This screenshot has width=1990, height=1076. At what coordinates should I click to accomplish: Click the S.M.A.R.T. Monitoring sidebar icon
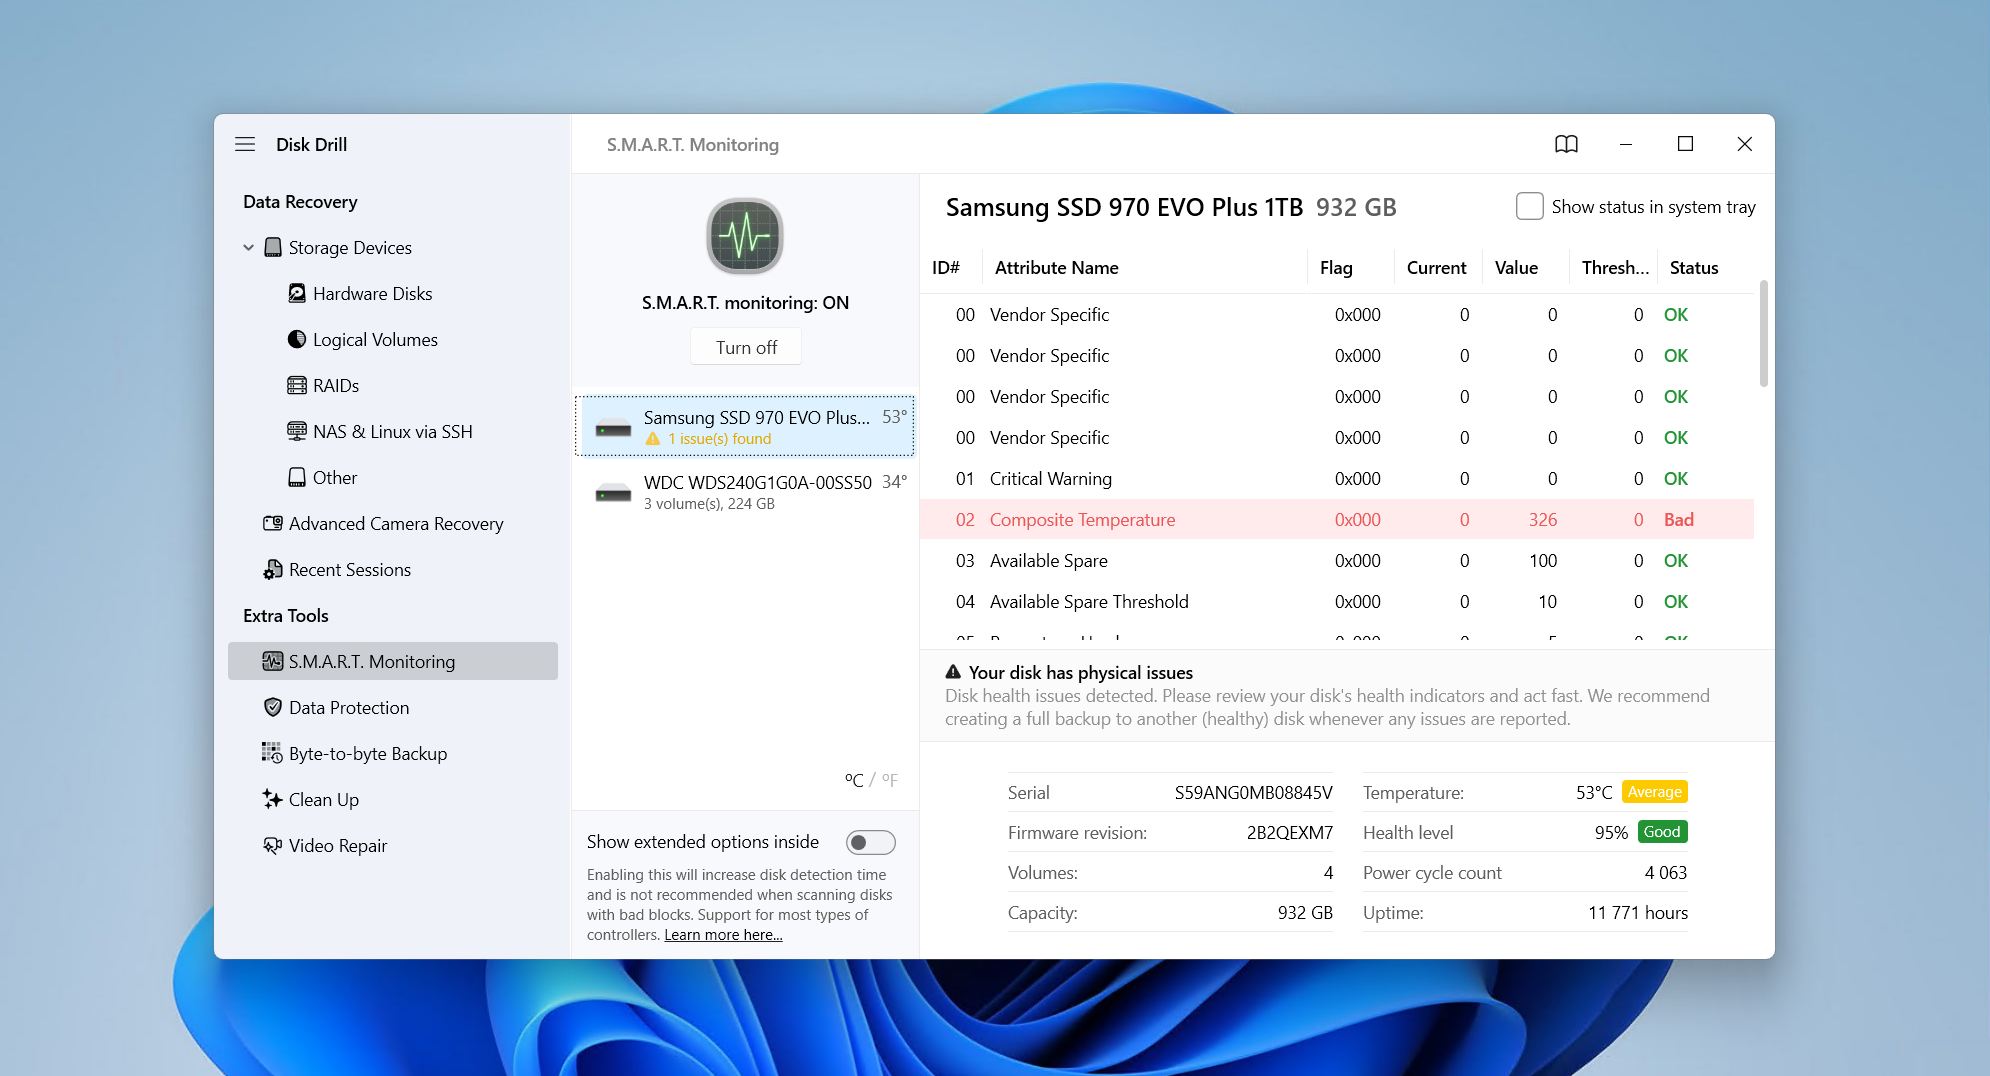(273, 661)
